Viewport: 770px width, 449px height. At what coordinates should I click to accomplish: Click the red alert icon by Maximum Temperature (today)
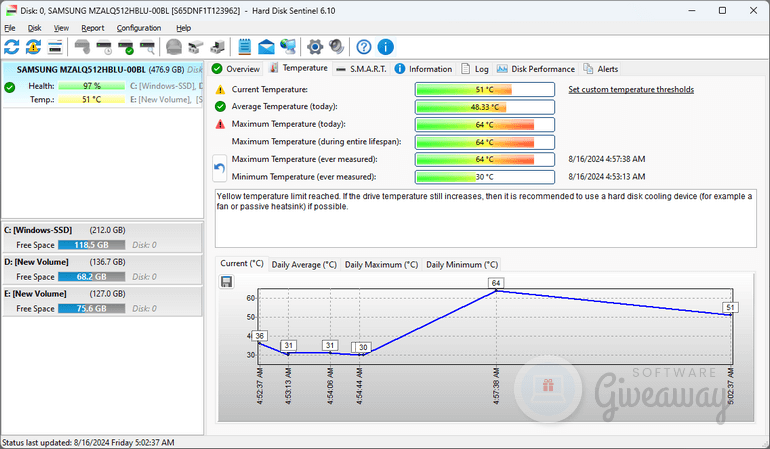(x=220, y=124)
